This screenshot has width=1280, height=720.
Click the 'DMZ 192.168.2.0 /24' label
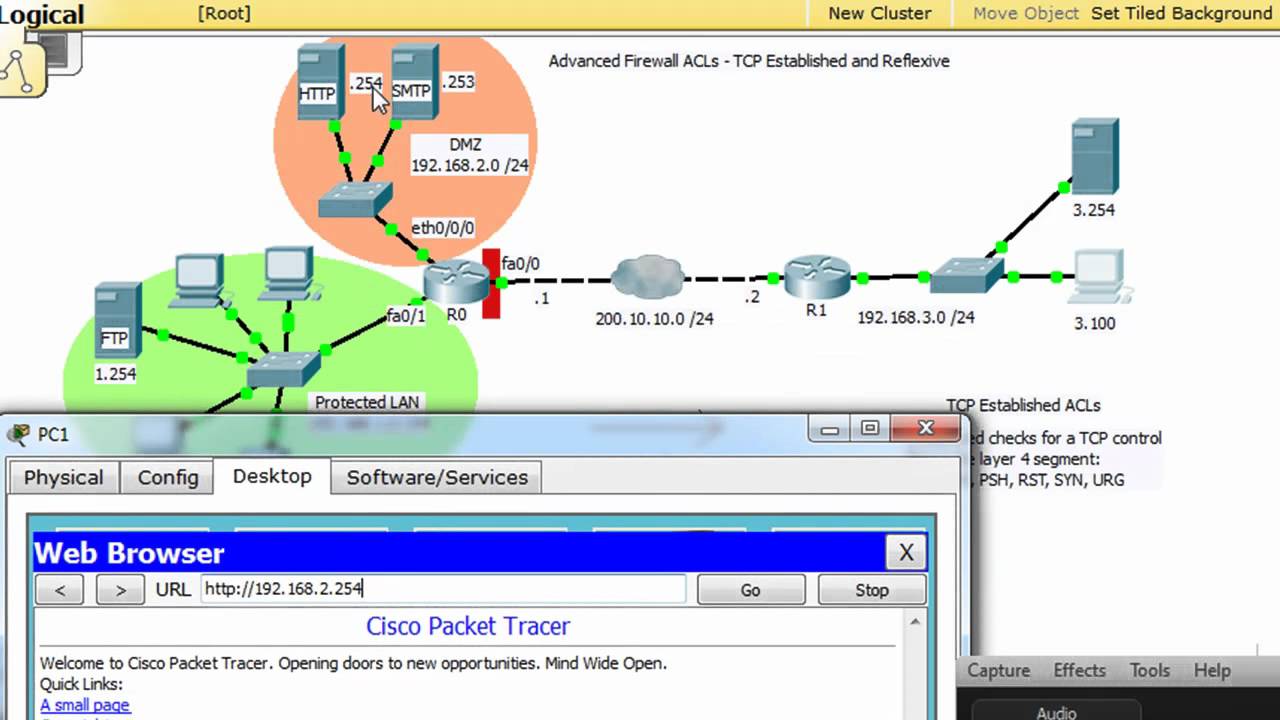coord(469,156)
